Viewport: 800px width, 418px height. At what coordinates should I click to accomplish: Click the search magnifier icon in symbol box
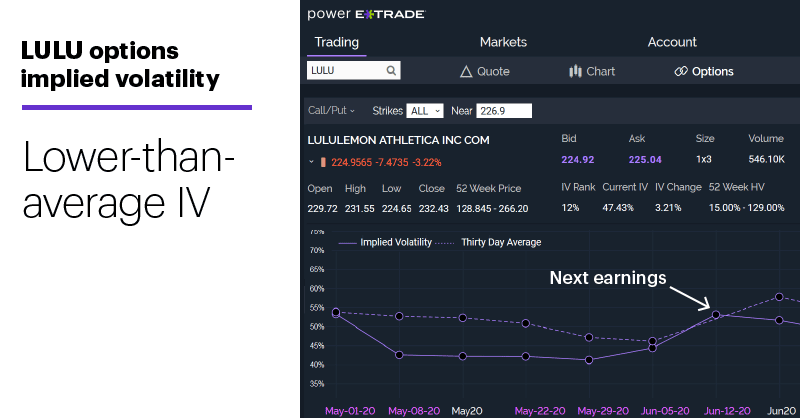(391, 70)
